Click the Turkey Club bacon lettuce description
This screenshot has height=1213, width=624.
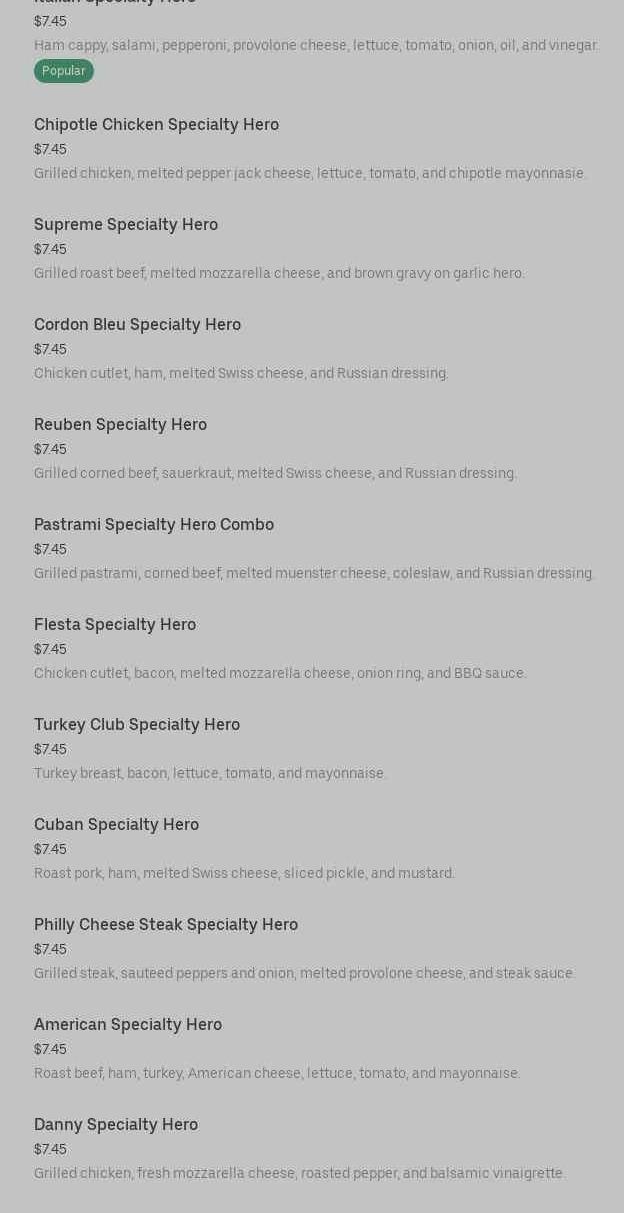pos(210,773)
